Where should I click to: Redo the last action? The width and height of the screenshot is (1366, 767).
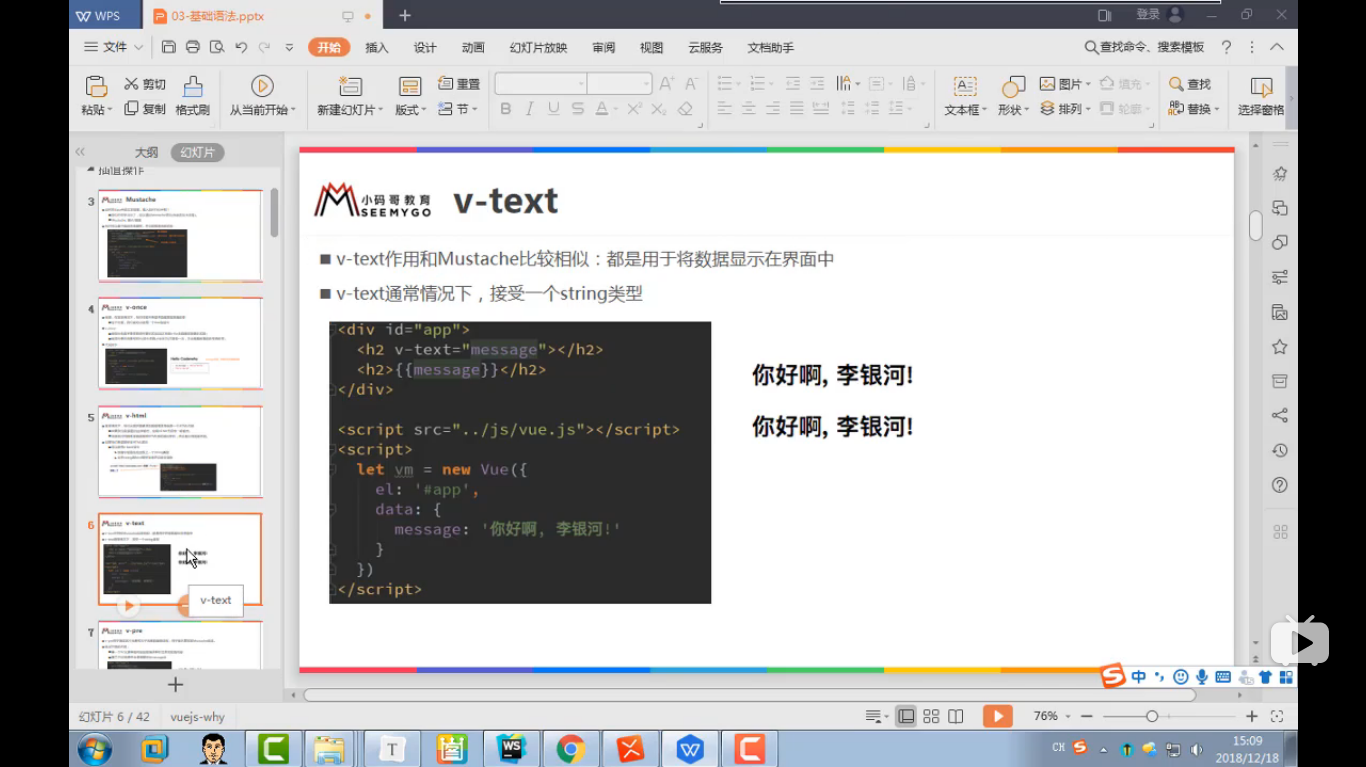(264, 47)
